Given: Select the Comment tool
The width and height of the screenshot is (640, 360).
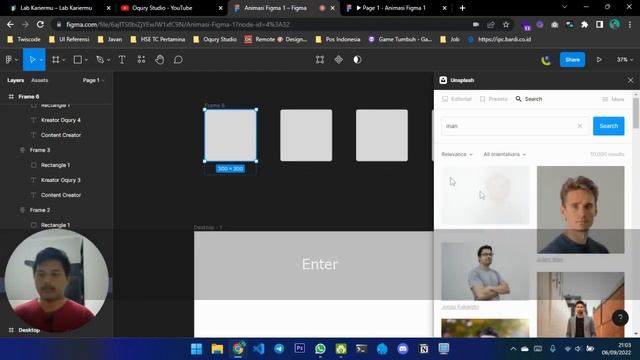Looking at the screenshot, I should 178,60.
